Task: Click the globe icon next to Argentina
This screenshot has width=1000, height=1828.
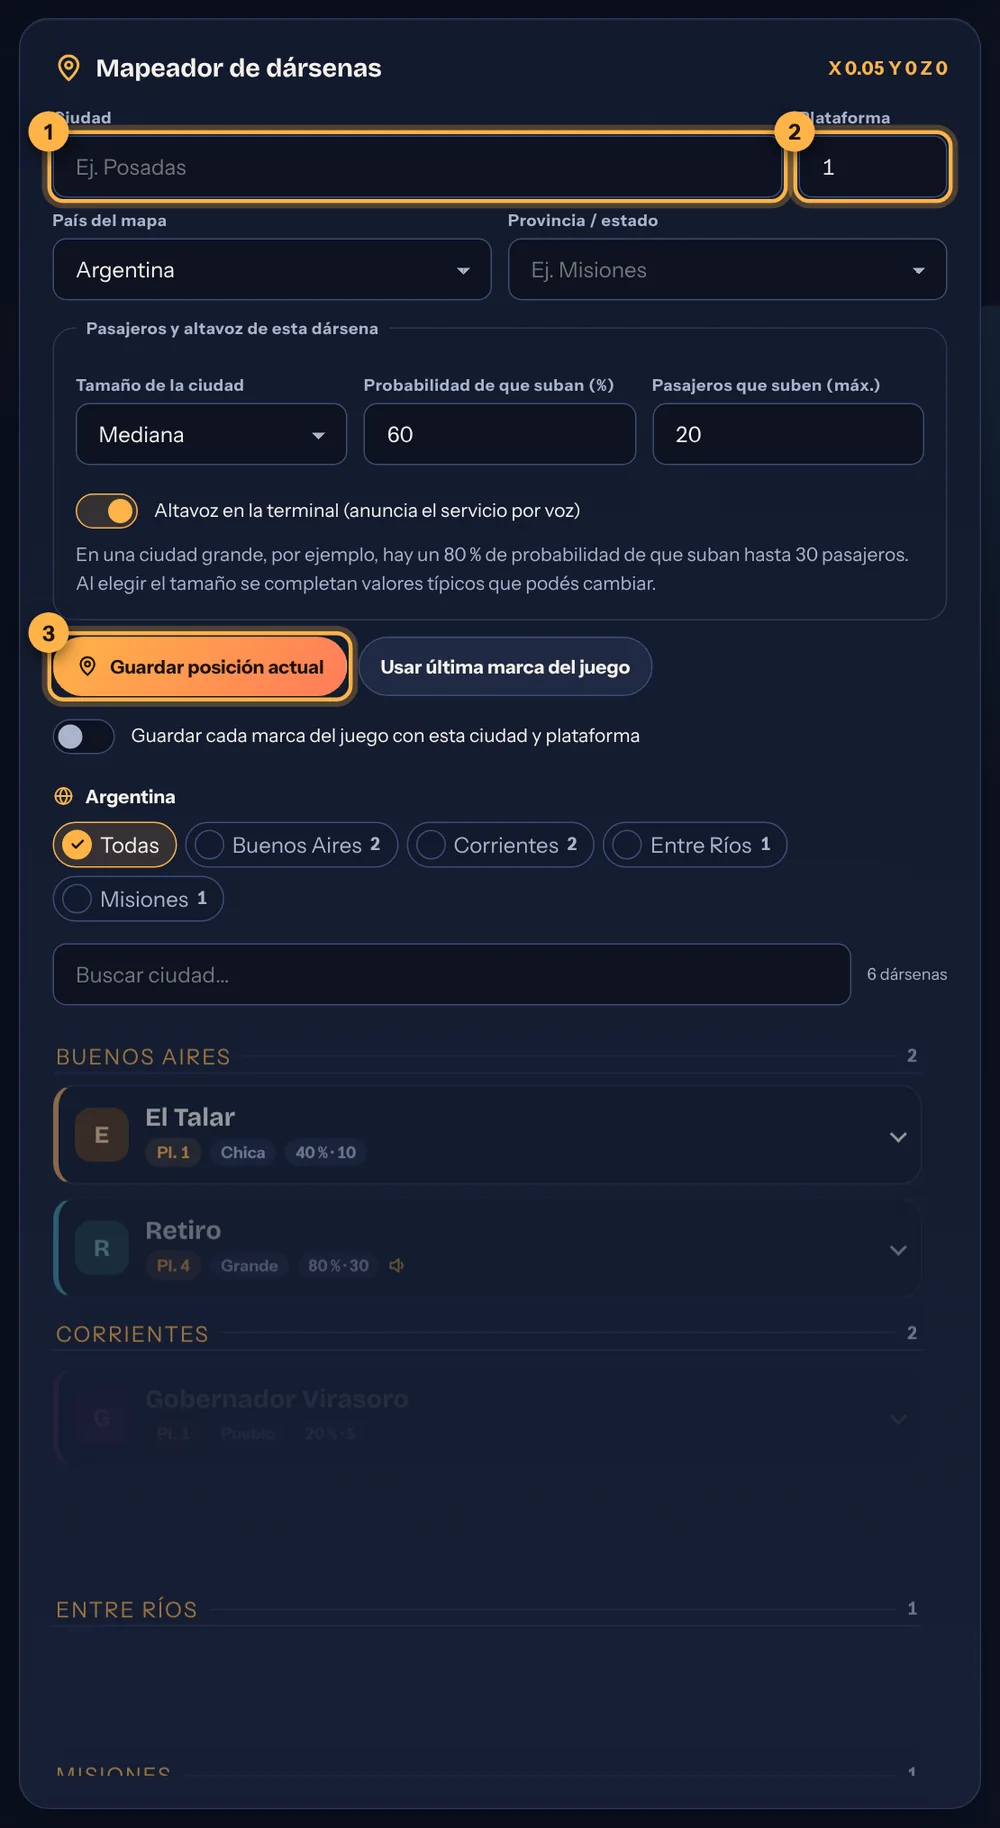Action: (x=64, y=796)
